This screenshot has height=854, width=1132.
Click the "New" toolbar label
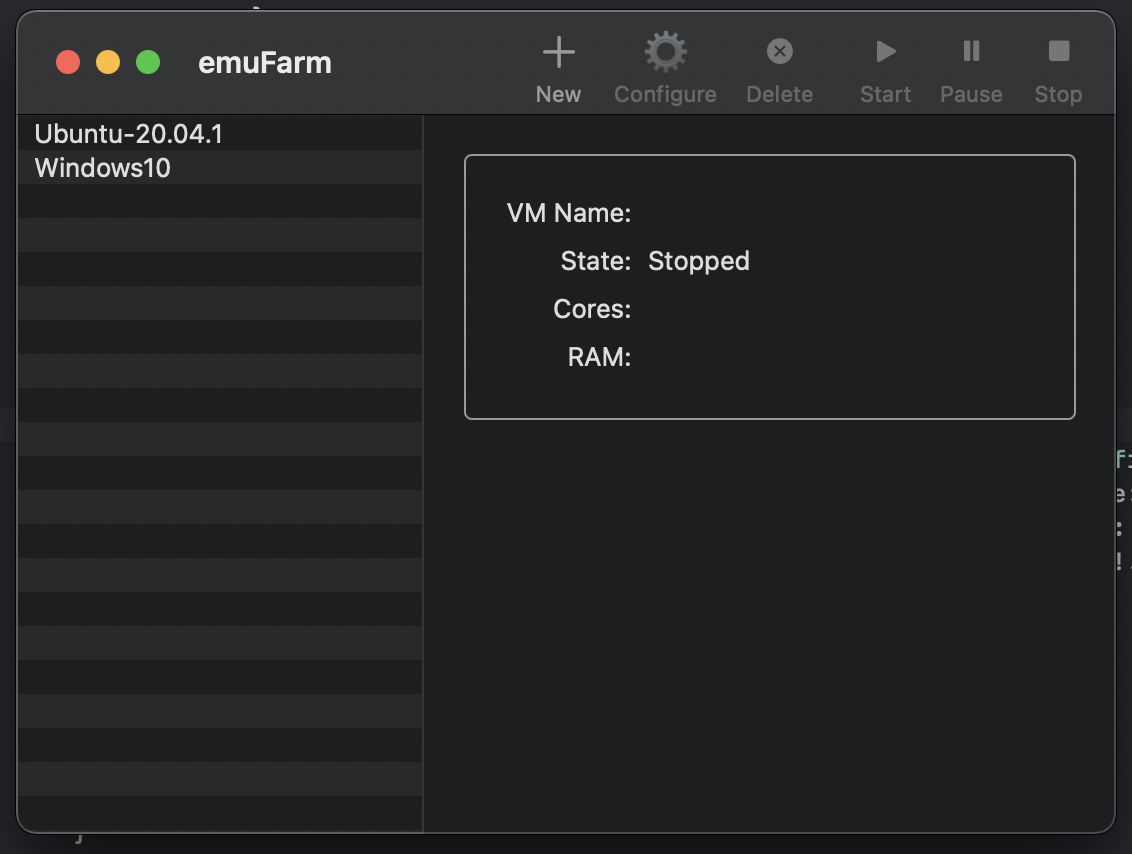click(x=558, y=95)
